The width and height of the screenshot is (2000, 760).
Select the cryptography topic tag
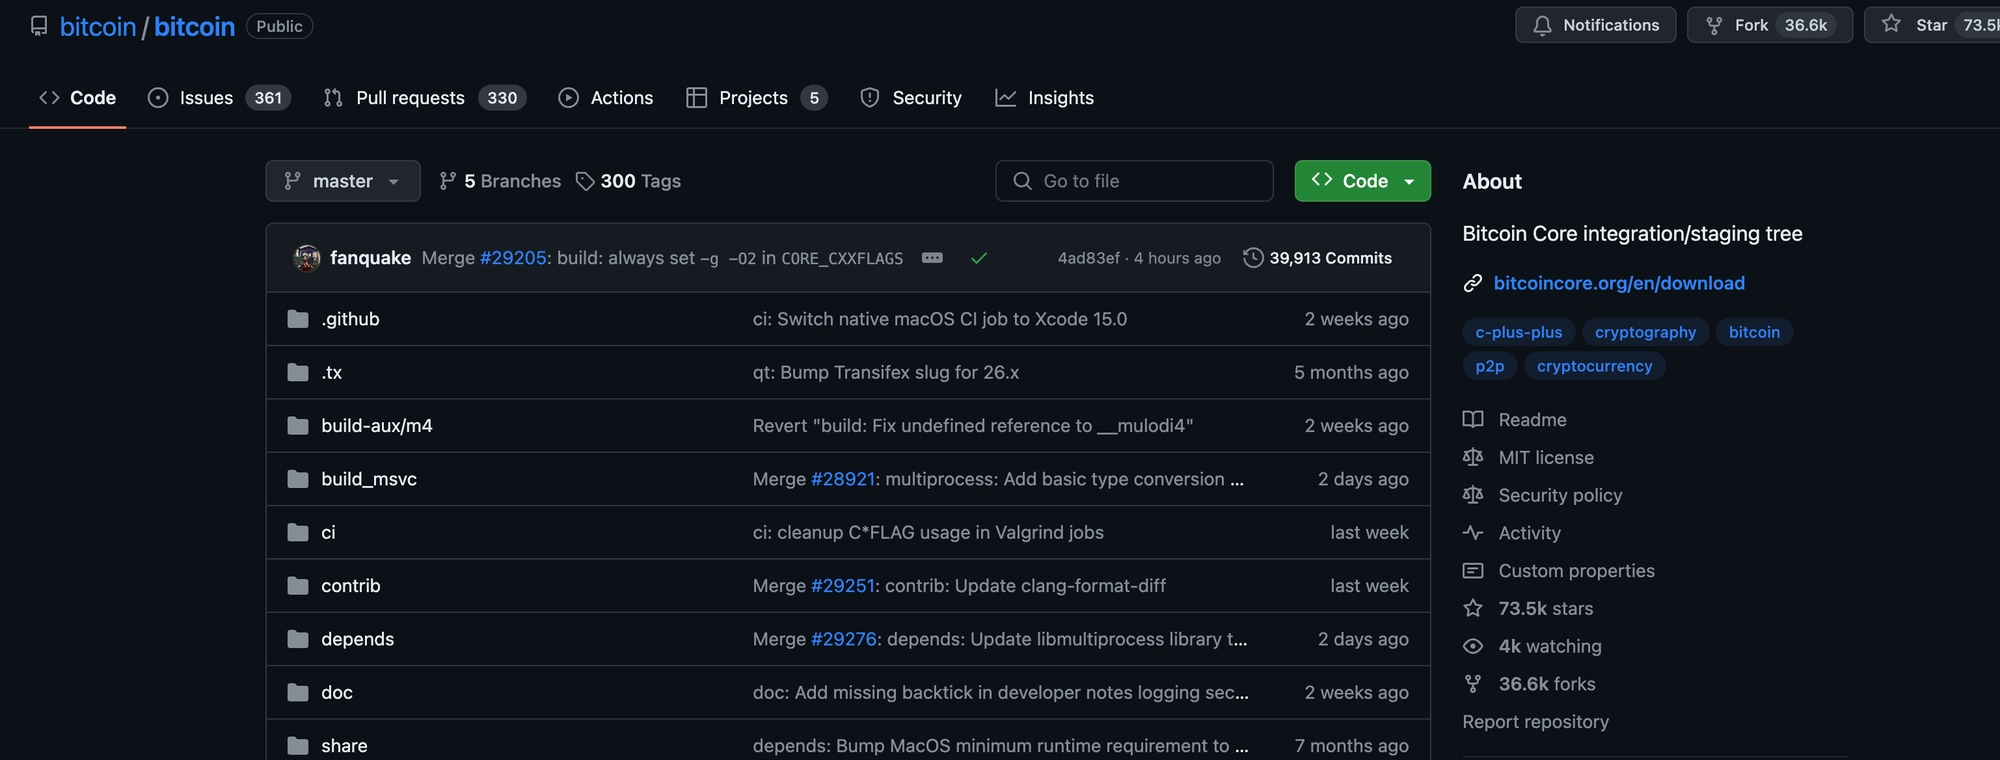point(1645,332)
